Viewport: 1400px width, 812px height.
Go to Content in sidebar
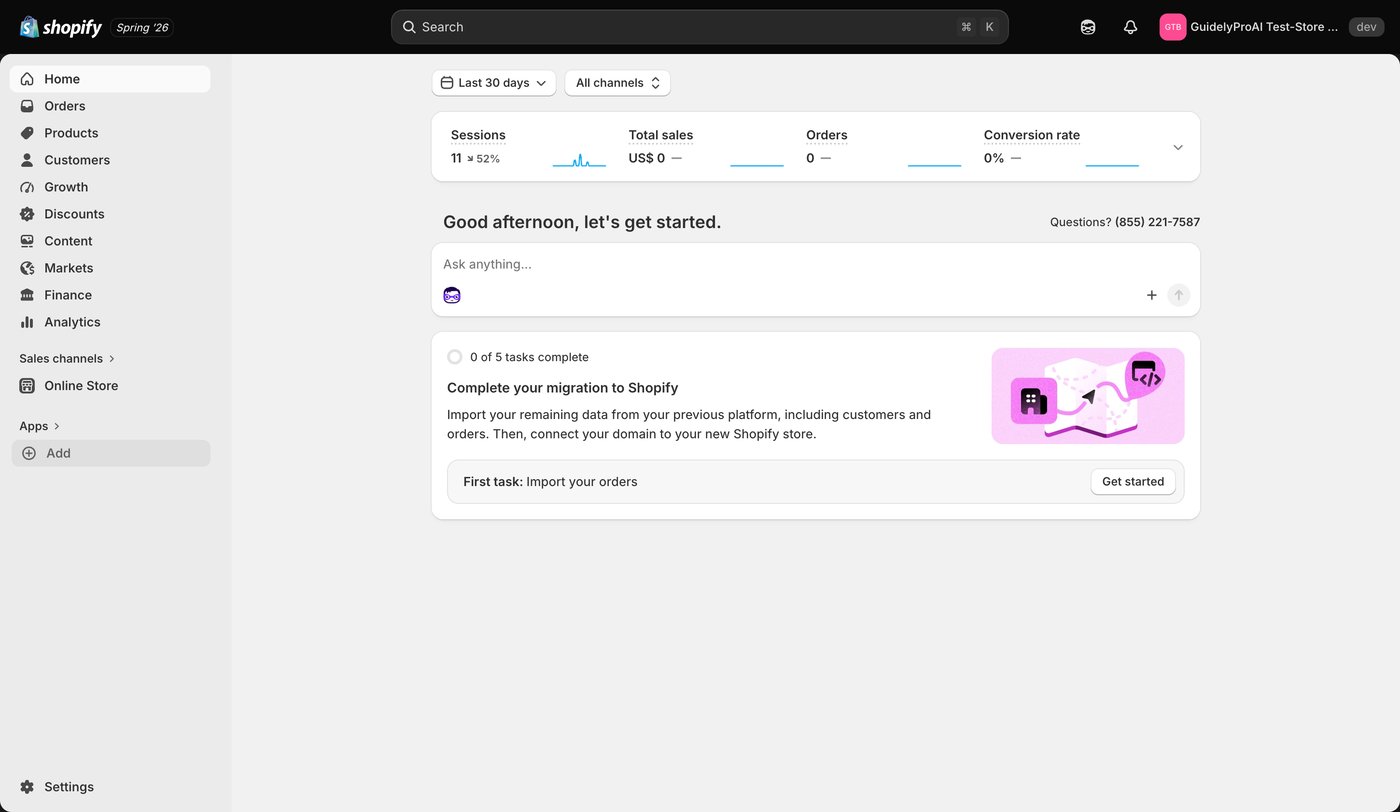point(110,241)
